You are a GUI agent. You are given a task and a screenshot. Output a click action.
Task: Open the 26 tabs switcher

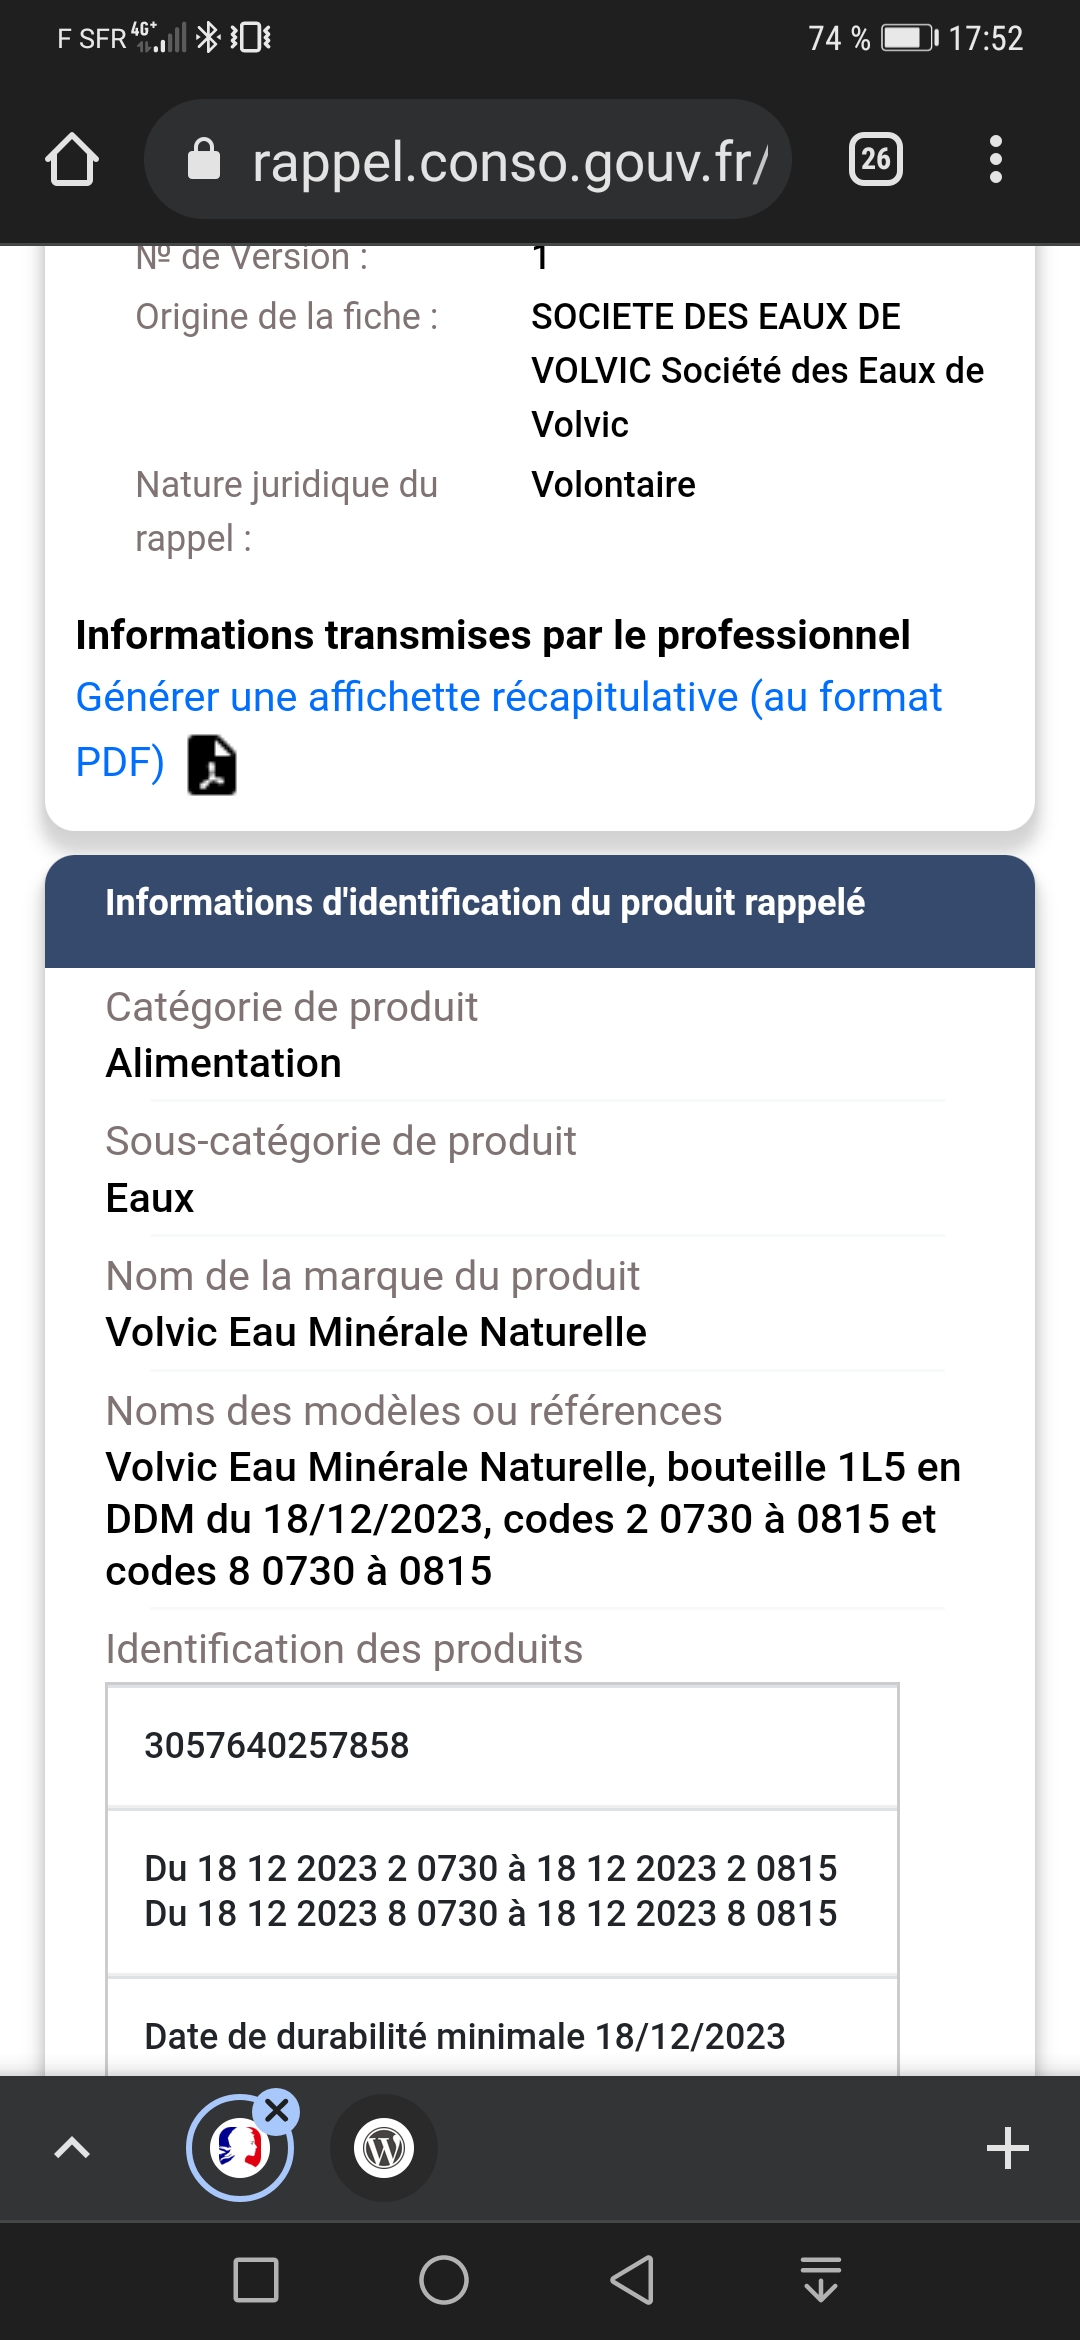876,159
